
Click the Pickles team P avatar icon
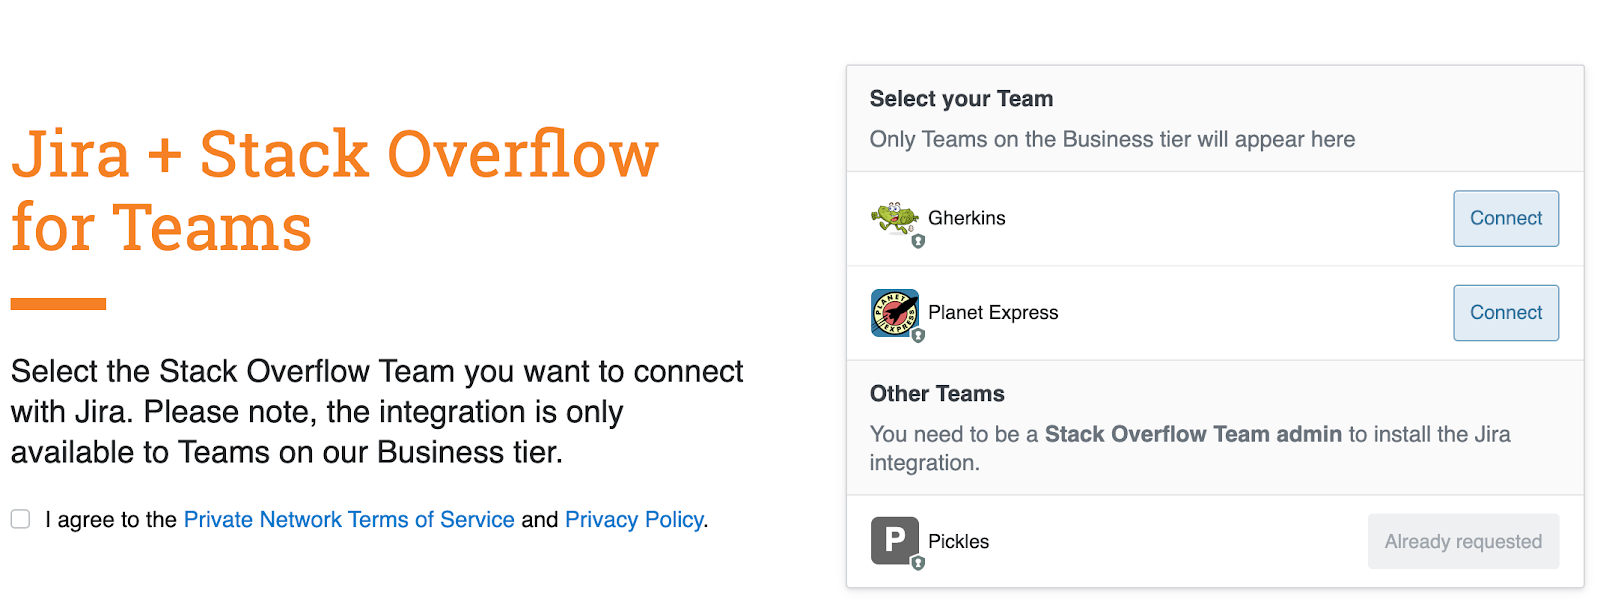894,541
